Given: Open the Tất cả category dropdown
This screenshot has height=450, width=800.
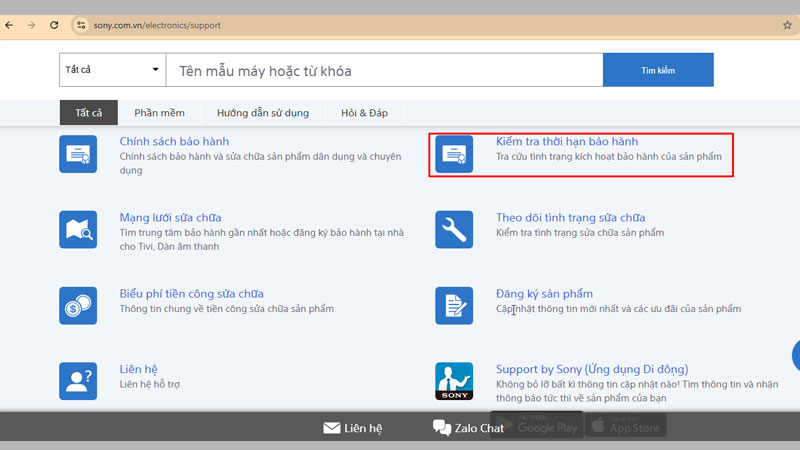Looking at the screenshot, I should 112,70.
